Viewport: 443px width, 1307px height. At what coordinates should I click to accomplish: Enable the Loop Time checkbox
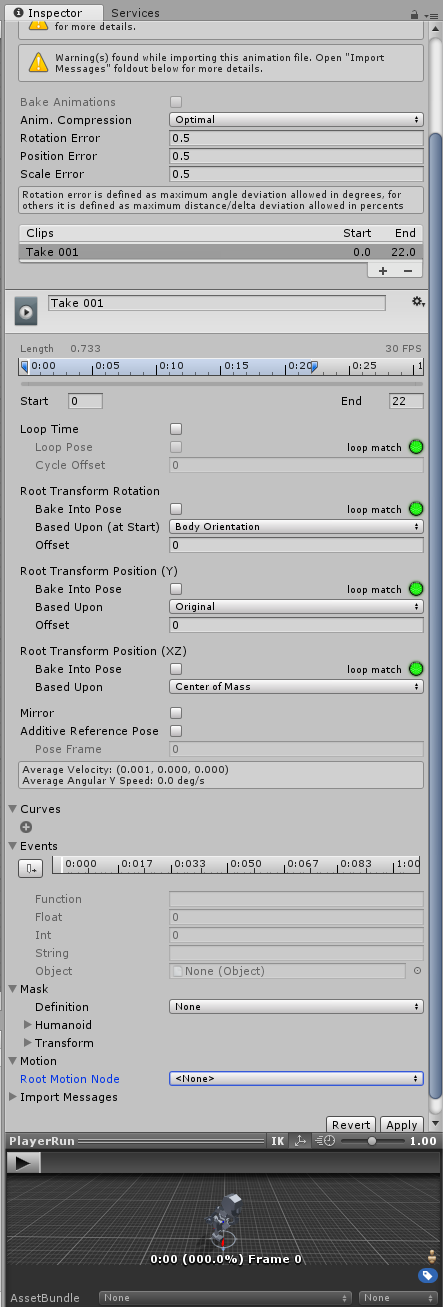click(176, 429)
